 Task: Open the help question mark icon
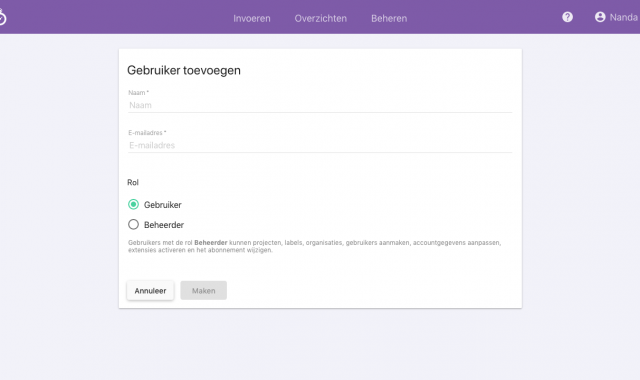[567, 17]
